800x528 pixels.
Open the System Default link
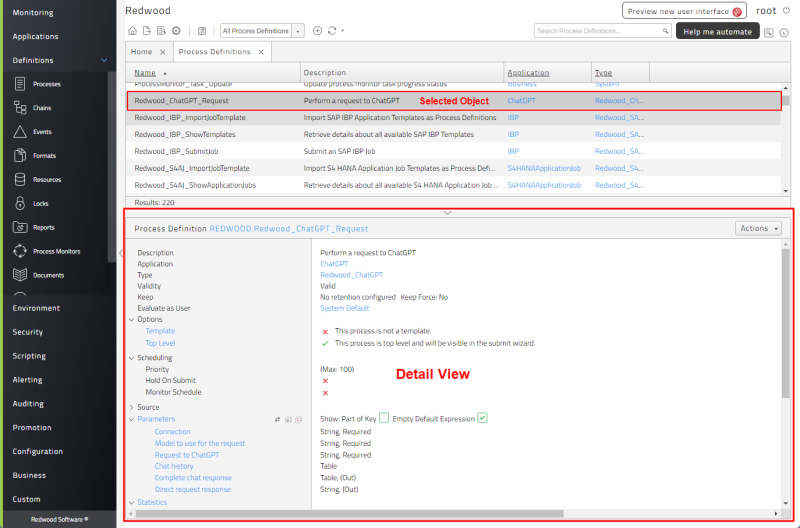pyautogui.click(x=344, y=308)
